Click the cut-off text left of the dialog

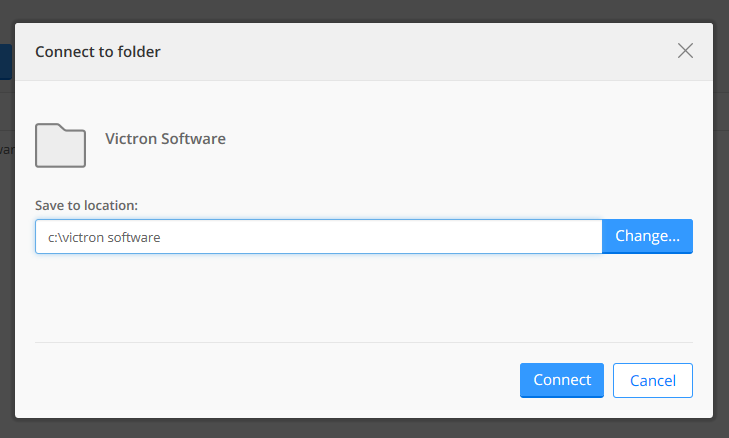click(x=4, y=150)
